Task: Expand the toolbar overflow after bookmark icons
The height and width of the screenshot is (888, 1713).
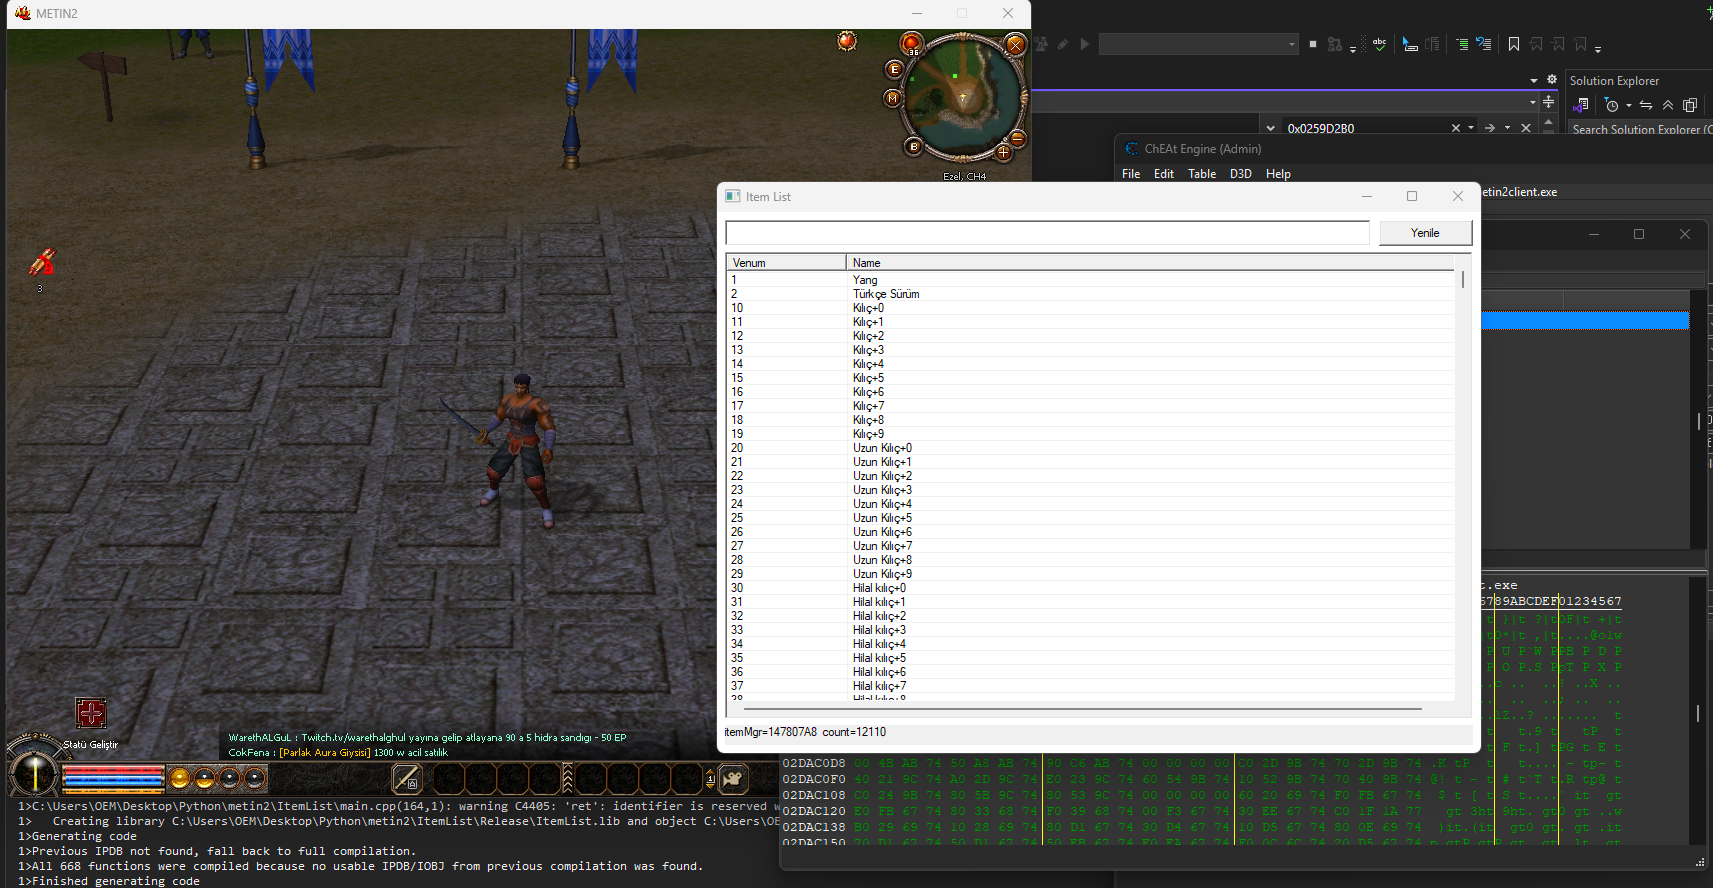Action: [1598, 48]
